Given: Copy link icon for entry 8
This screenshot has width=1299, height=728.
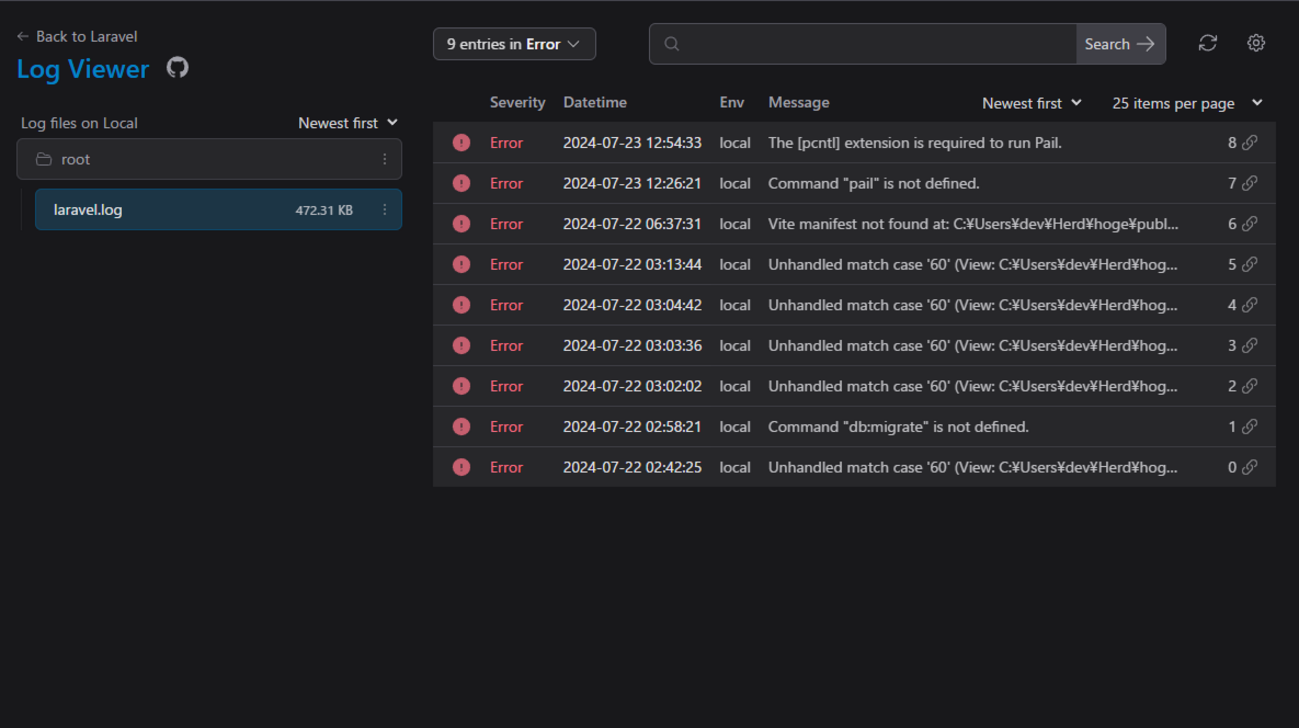Looking at the screenshot, I should point(1250,143).
